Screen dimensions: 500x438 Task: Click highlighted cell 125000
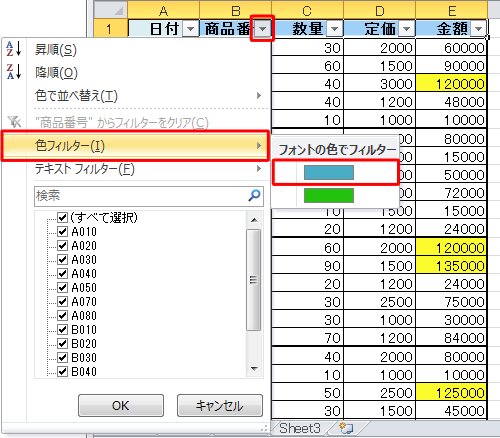click(451, 393)
